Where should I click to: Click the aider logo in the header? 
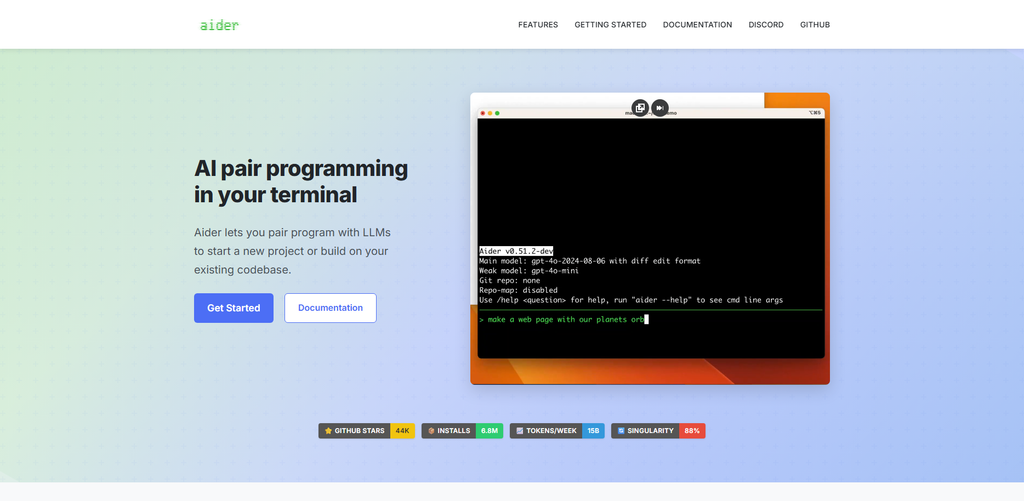click(x=219, y=25)
